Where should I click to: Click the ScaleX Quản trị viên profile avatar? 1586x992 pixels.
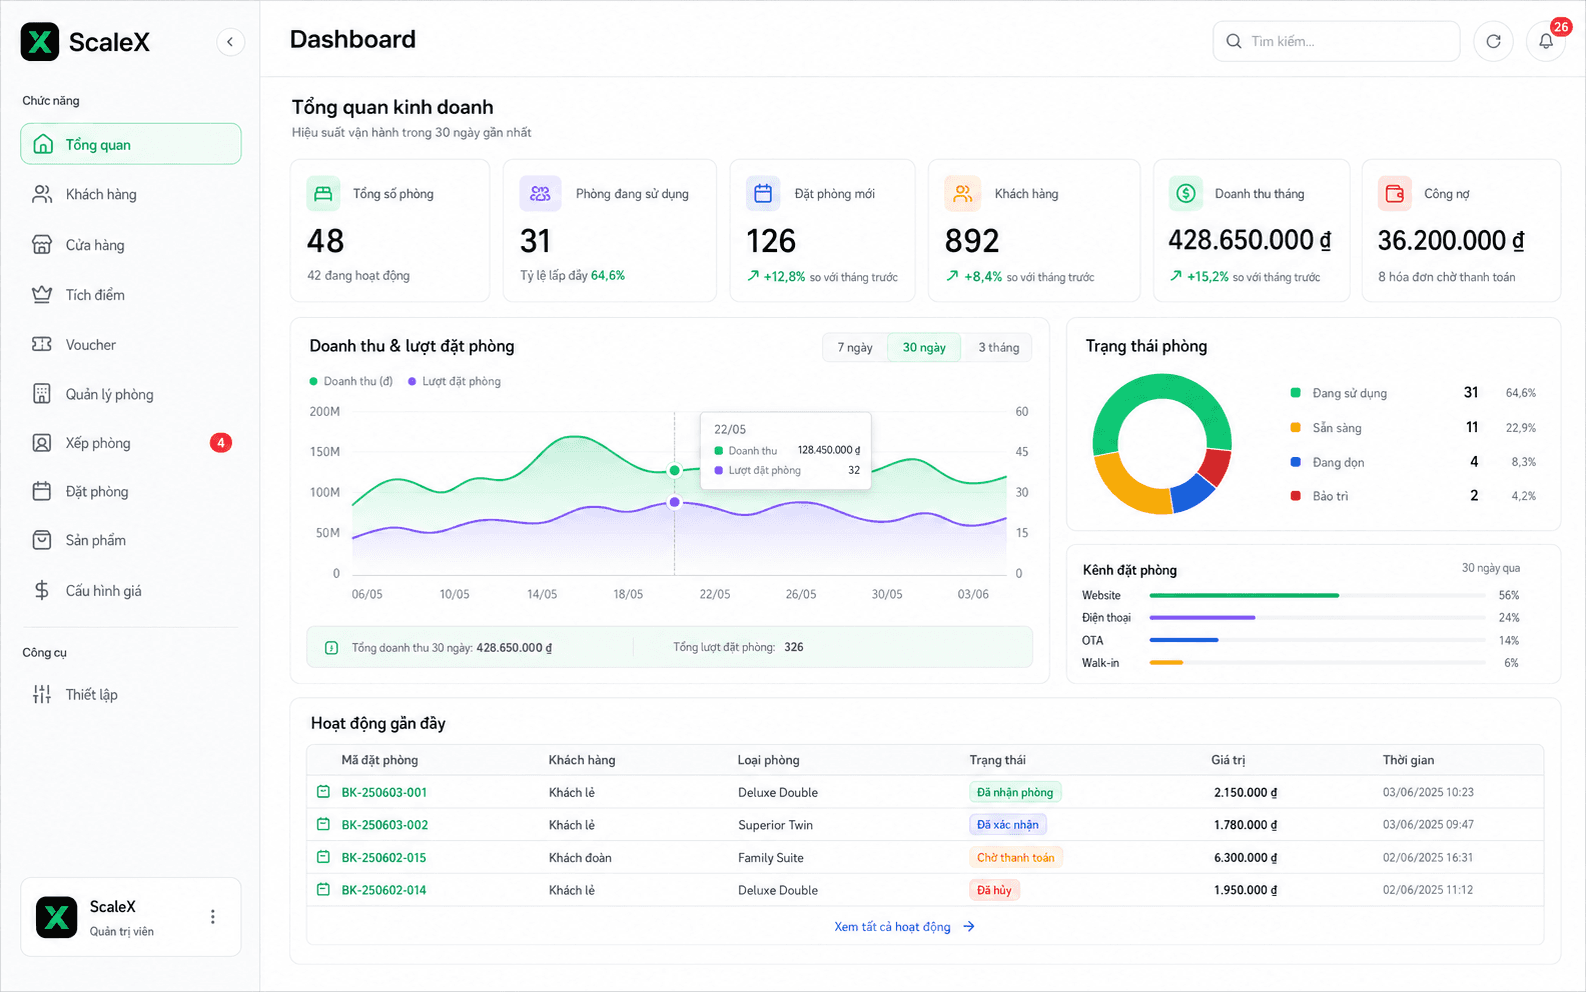(57, 917)
